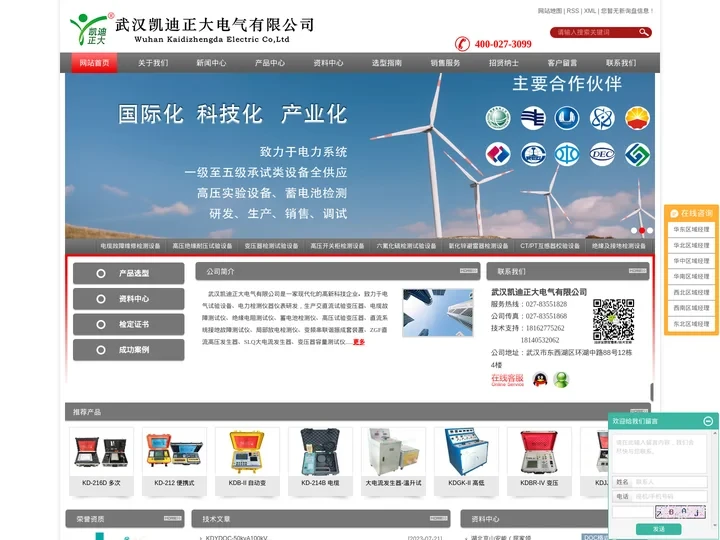Click the PetroChina red-yellow partner logo
This screenshot has width=720, height=540.
pyautogui.click(x=637, y=118)
